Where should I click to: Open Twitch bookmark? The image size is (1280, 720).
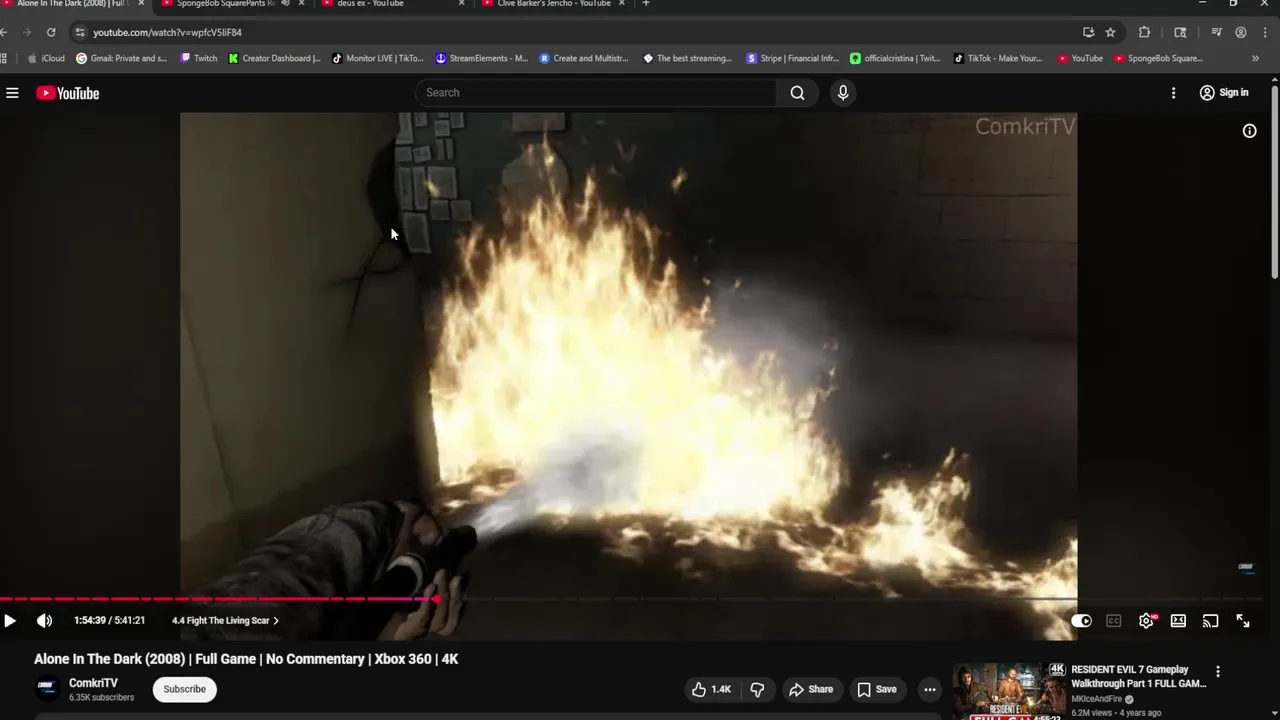tap(198, 59)
